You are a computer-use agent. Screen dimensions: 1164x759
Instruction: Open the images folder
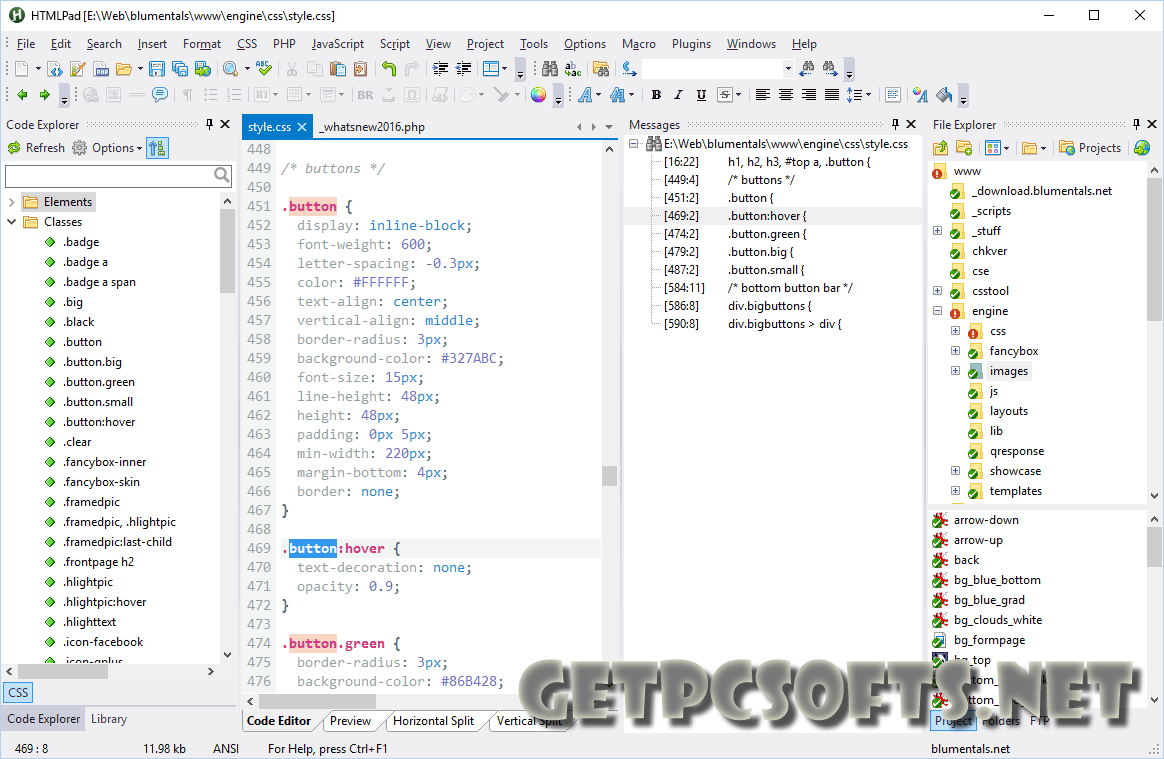1009,371
